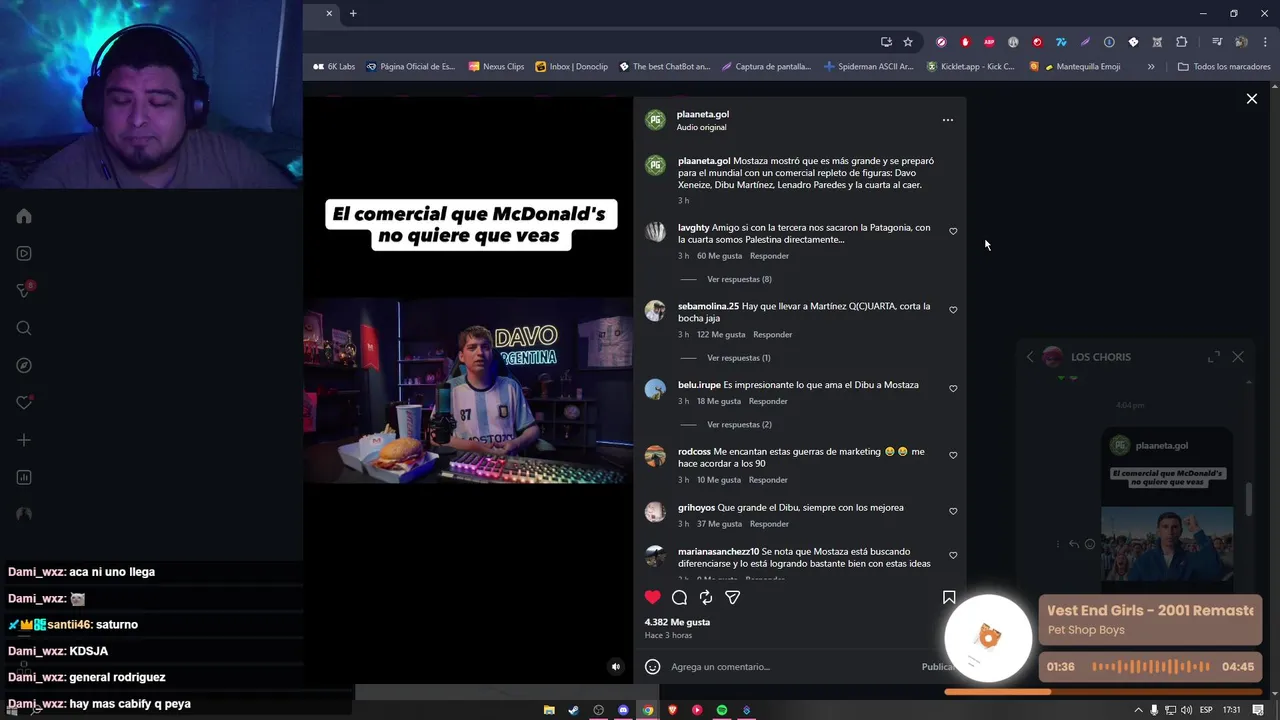Open profile avatar in Instagram sidebar
This screenshot has width=1280, height=720.
click(x=24, y=514)
